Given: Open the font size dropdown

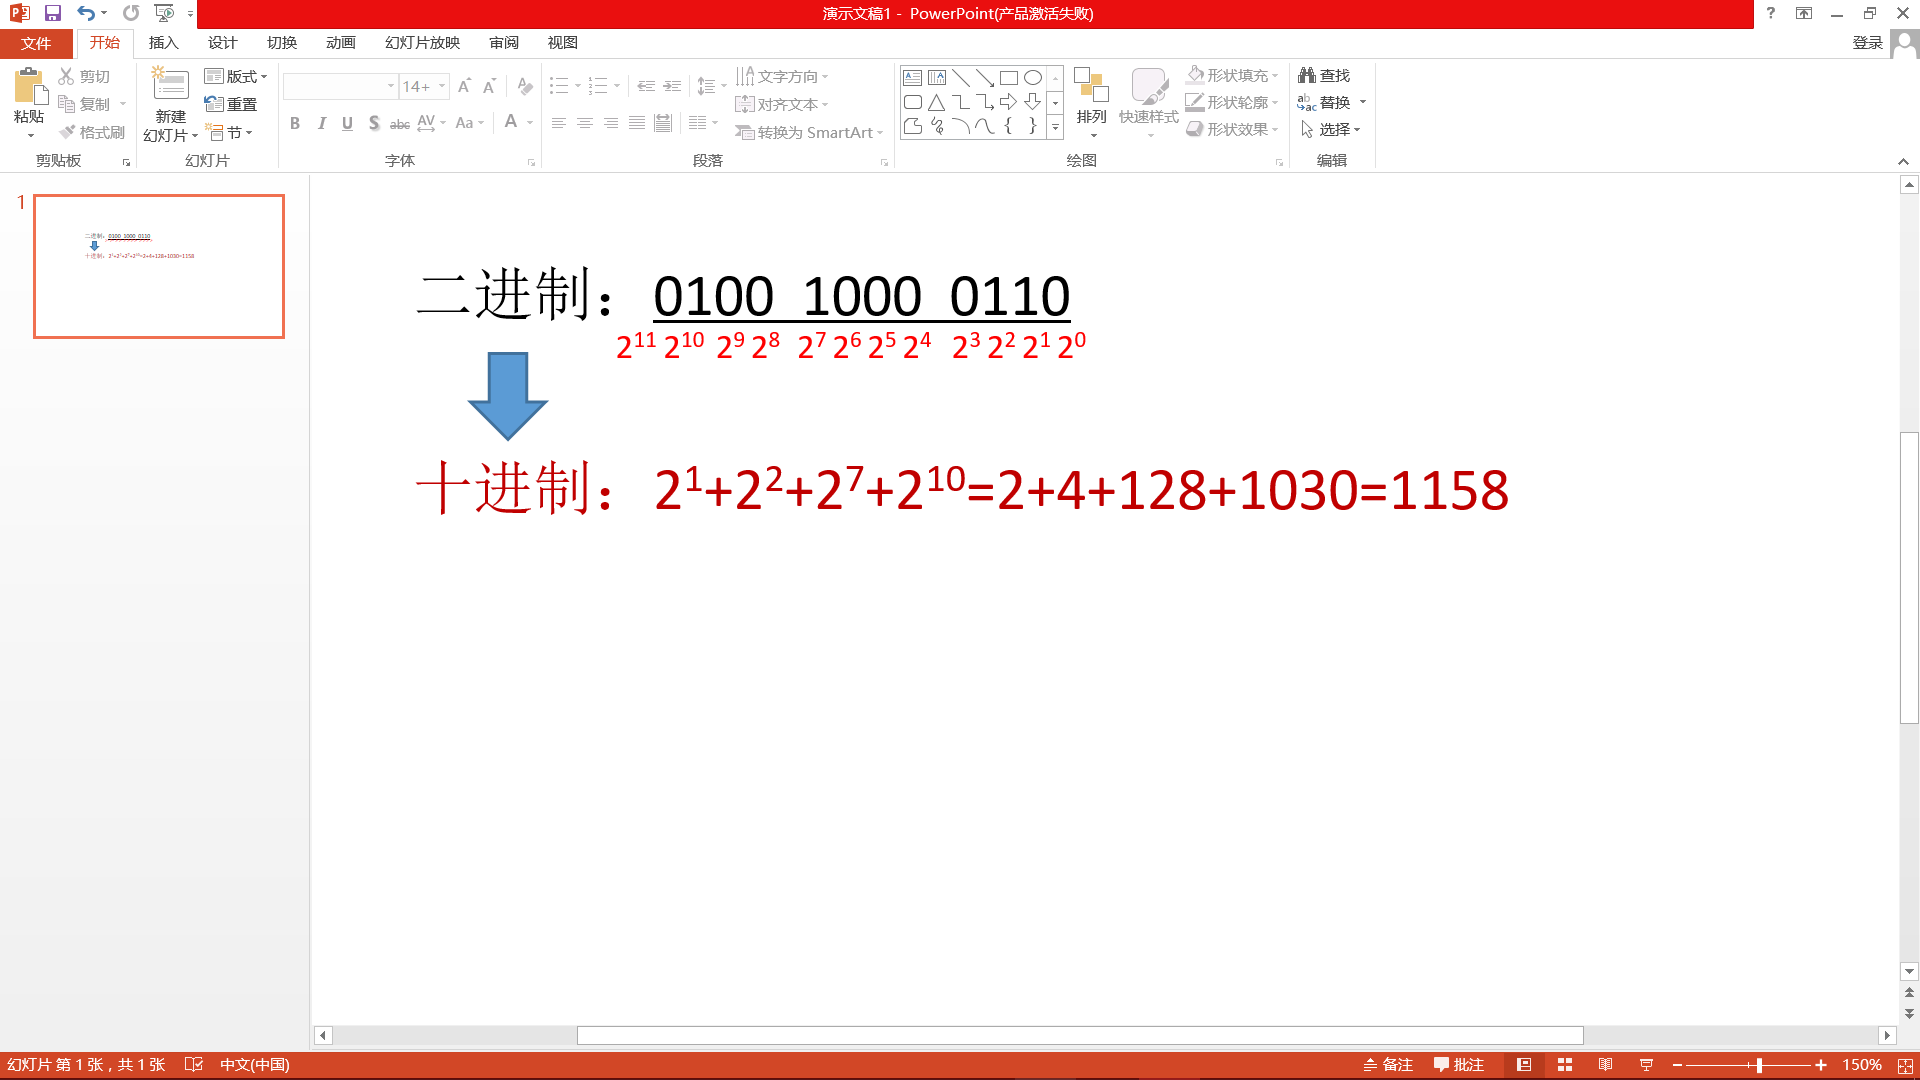Looking at the screenshot, I should (441, 86).
